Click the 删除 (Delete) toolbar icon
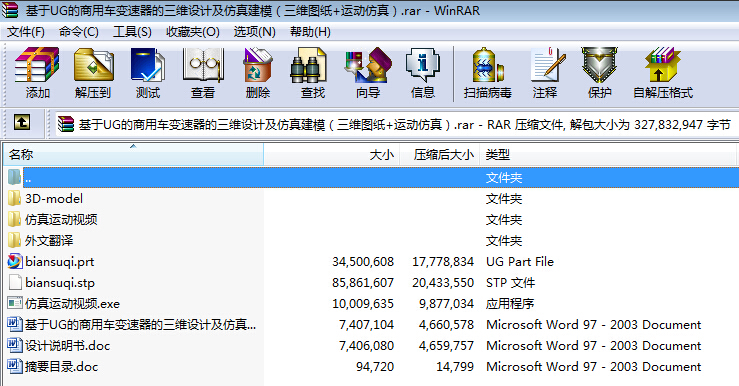 [257, 66]
